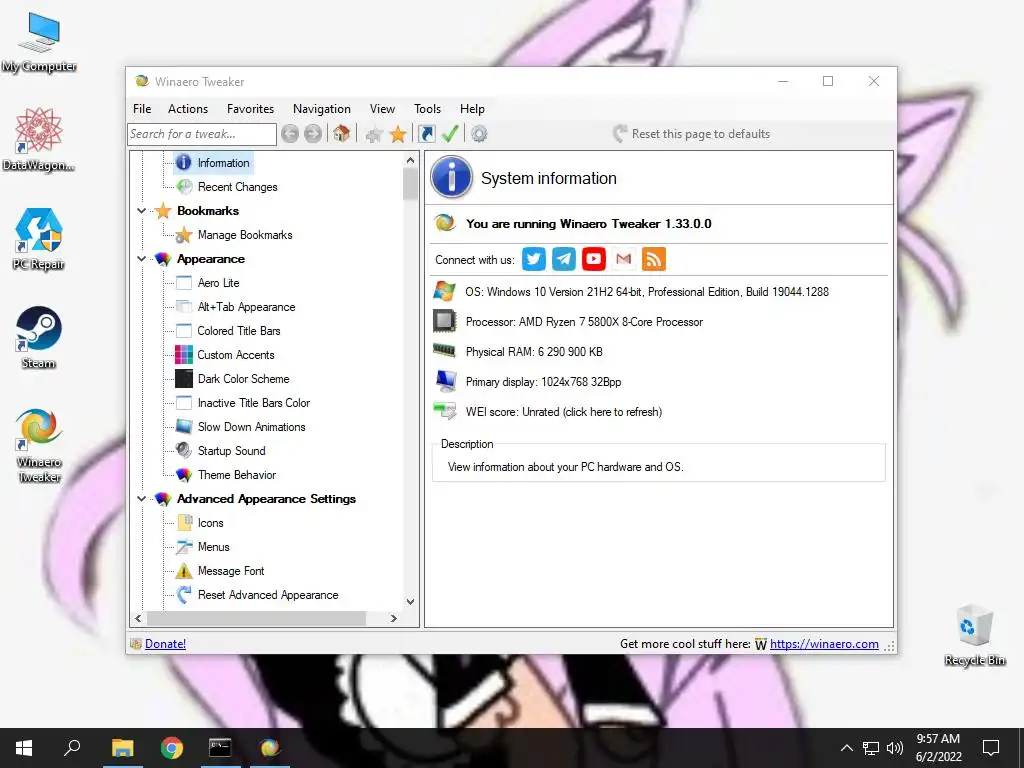Image resolution: width=1024 pixels, height=768 pixels.
Task: Open the Recycle Bin desktop icon
Action: pyautogui.click(x=975, y=635)
